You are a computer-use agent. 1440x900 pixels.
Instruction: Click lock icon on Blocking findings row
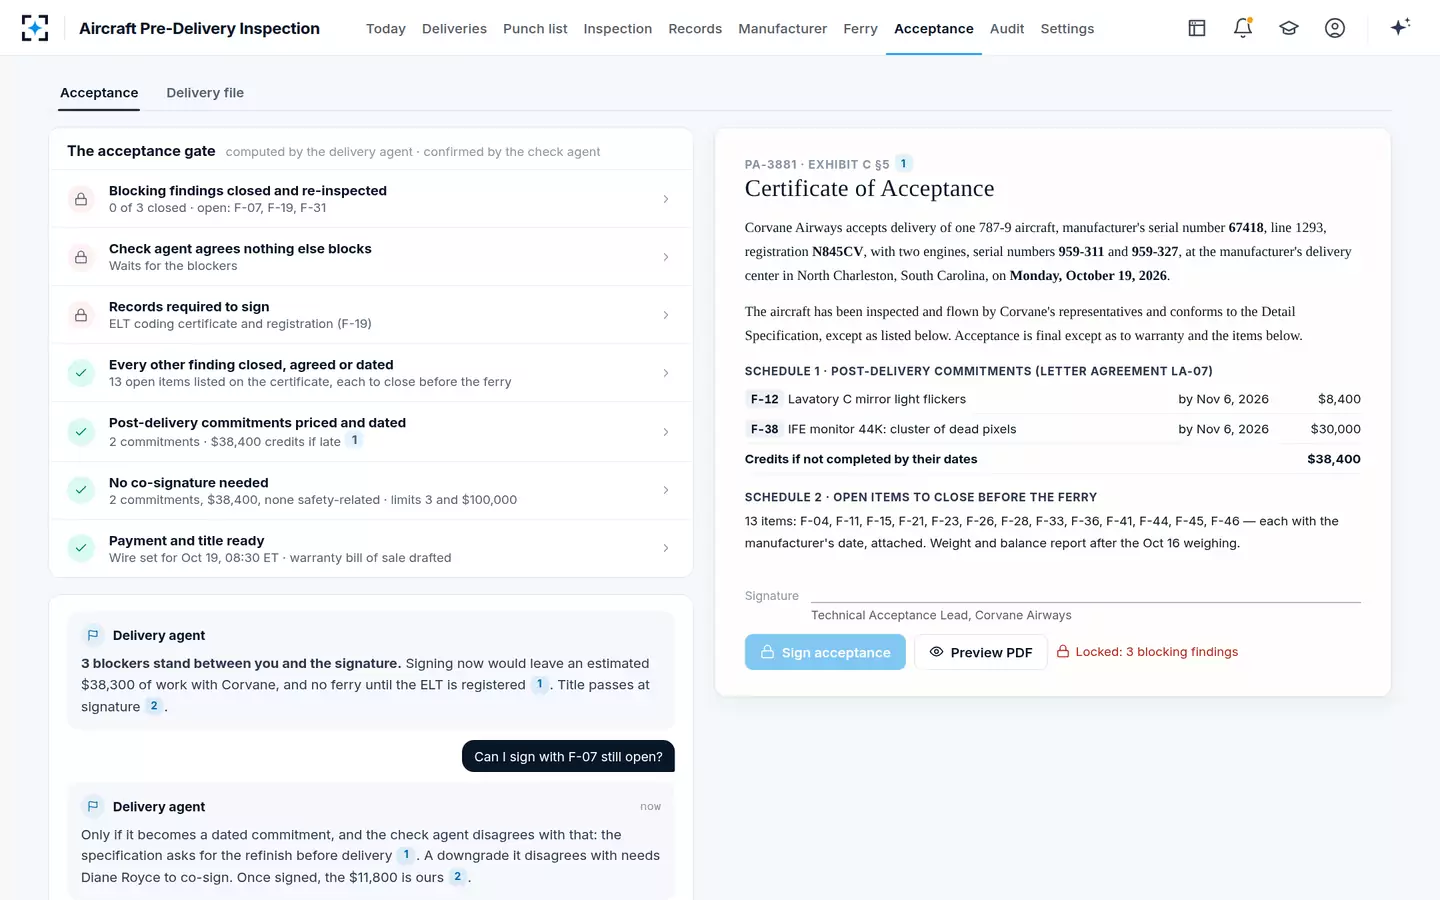(81, 199)
